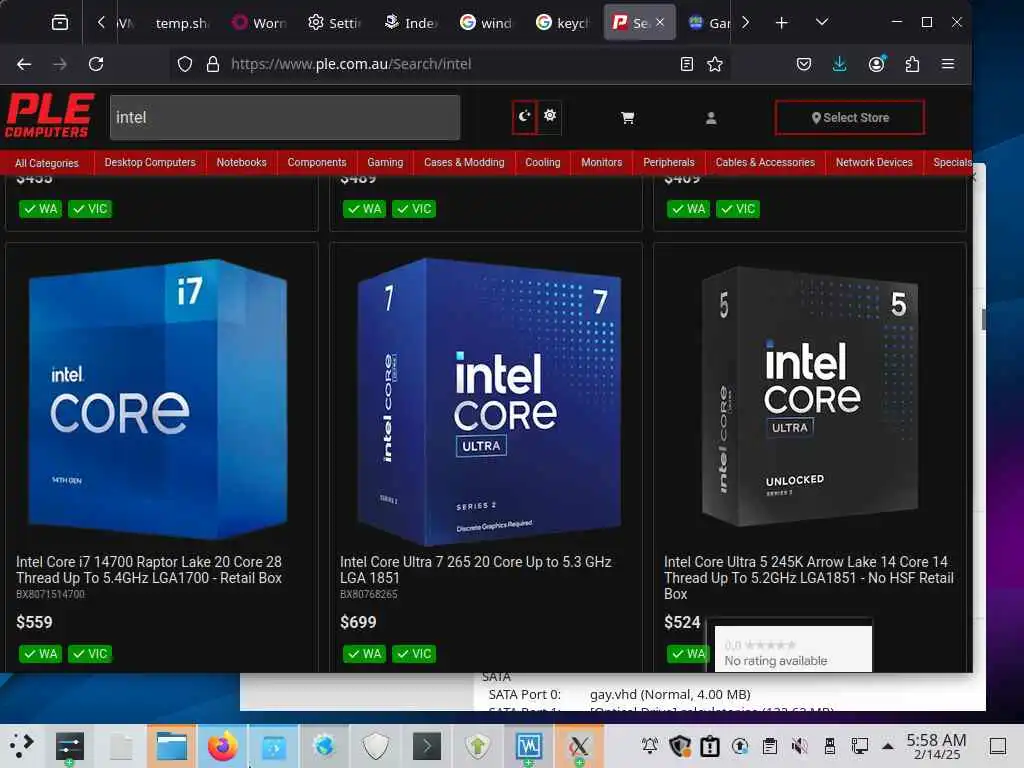The height and width of the screenshot is (768, 1024).
Task: Open tracking protection shield info
Action: [x=185, y=64]
